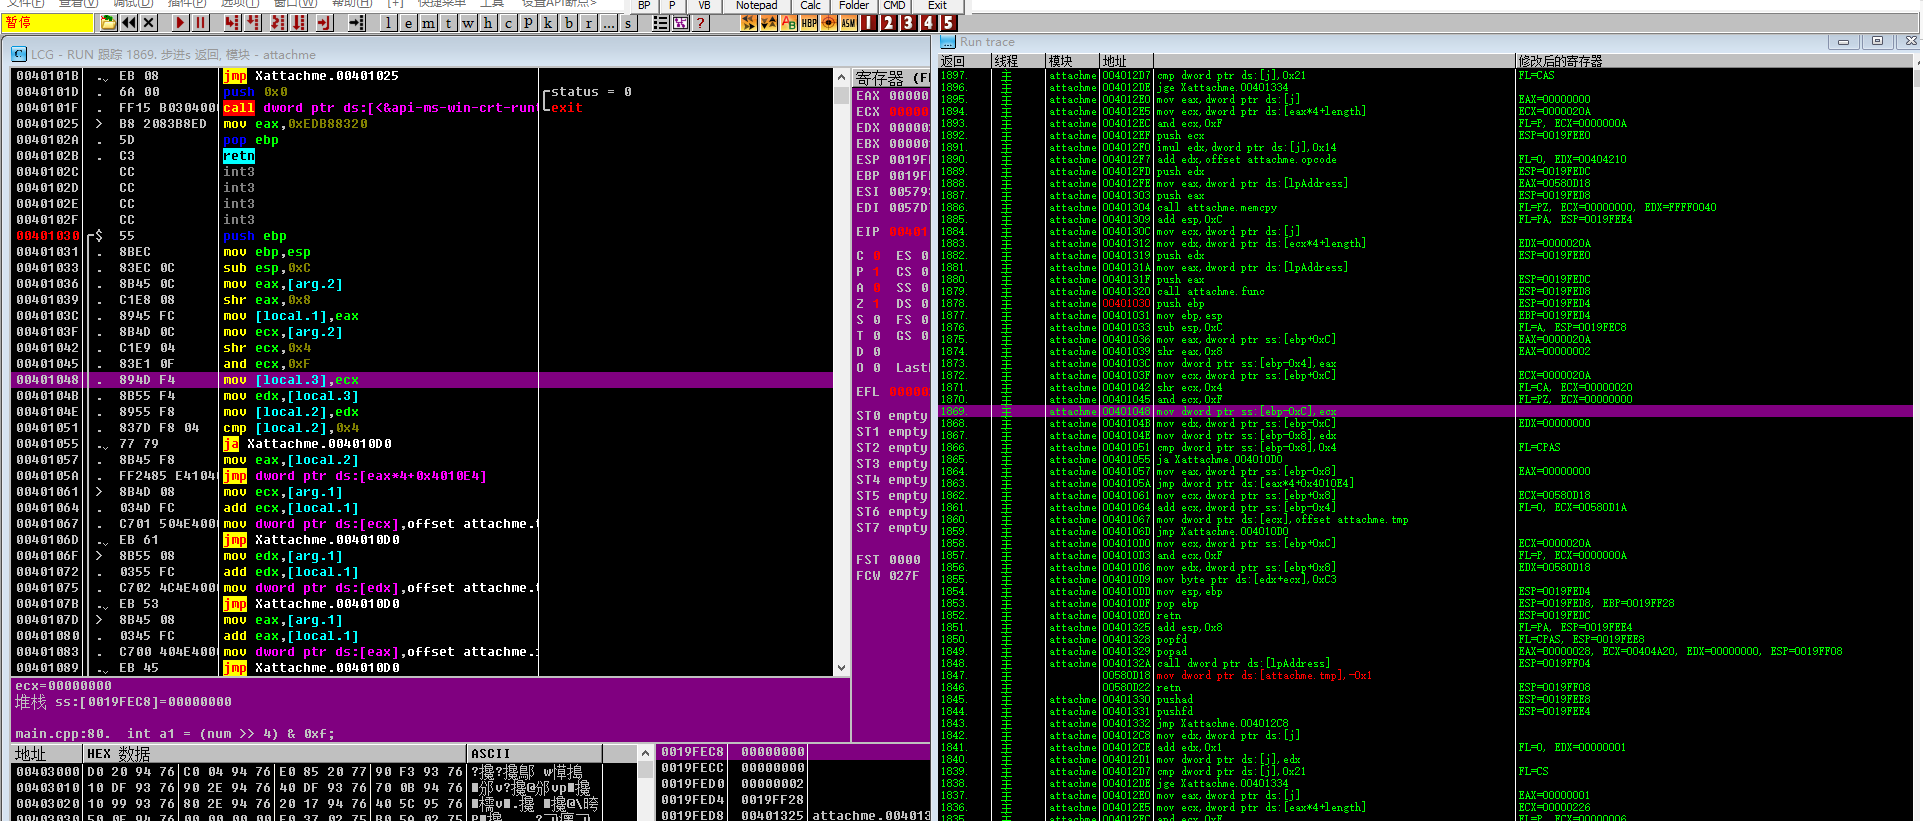Click the red run program arrow

point(180,22)
